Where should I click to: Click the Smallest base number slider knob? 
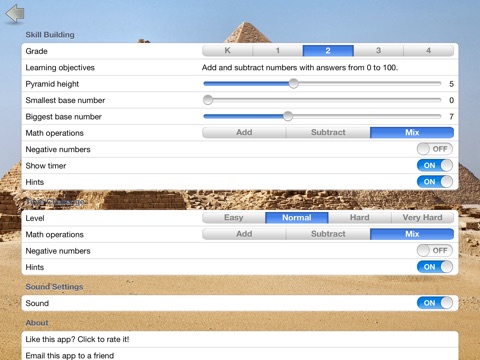point(208,100)
